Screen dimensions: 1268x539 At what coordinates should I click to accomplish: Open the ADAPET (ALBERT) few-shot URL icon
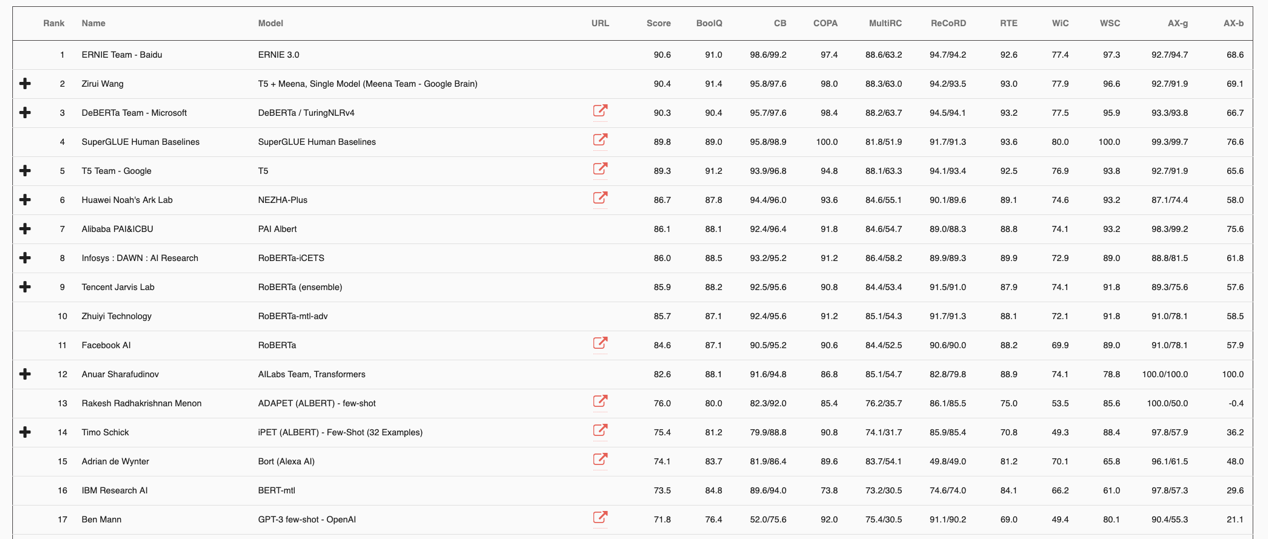click(600, 401)
